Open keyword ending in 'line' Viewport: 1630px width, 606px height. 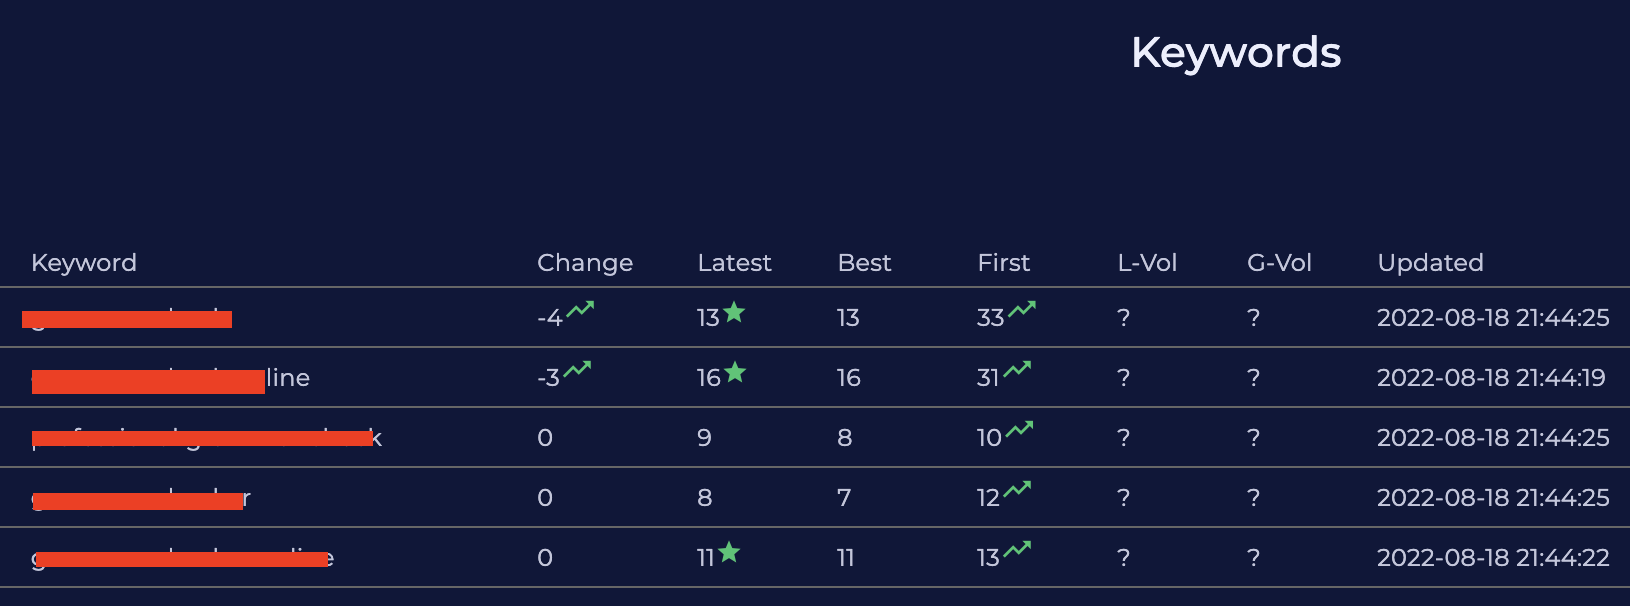coord(171,378)
